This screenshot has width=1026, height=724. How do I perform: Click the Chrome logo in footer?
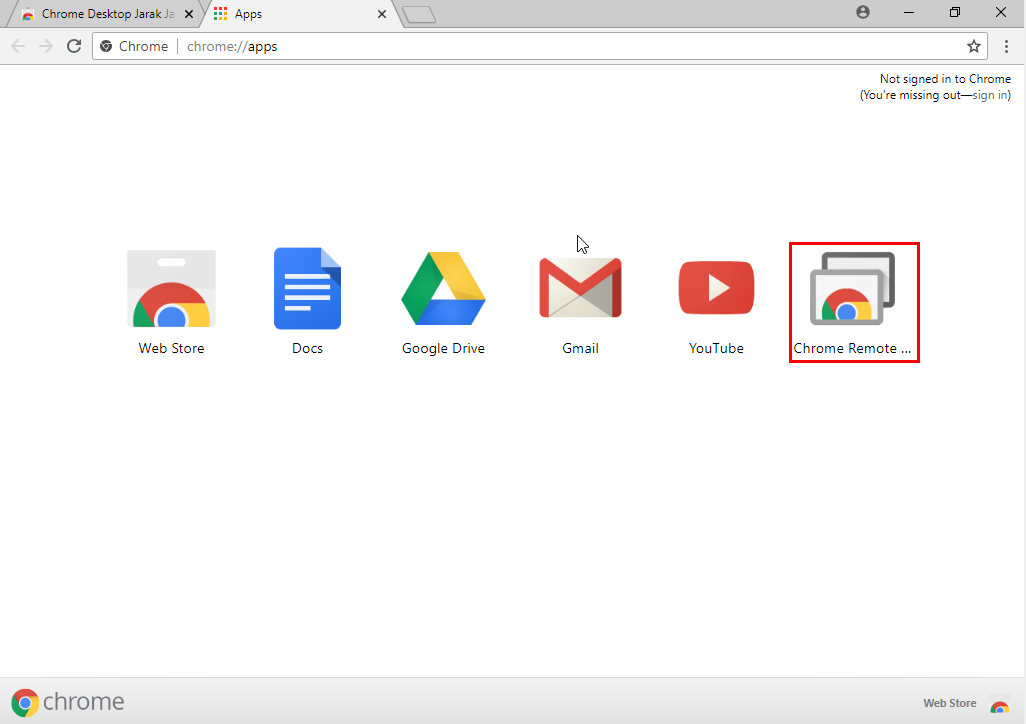25,703
